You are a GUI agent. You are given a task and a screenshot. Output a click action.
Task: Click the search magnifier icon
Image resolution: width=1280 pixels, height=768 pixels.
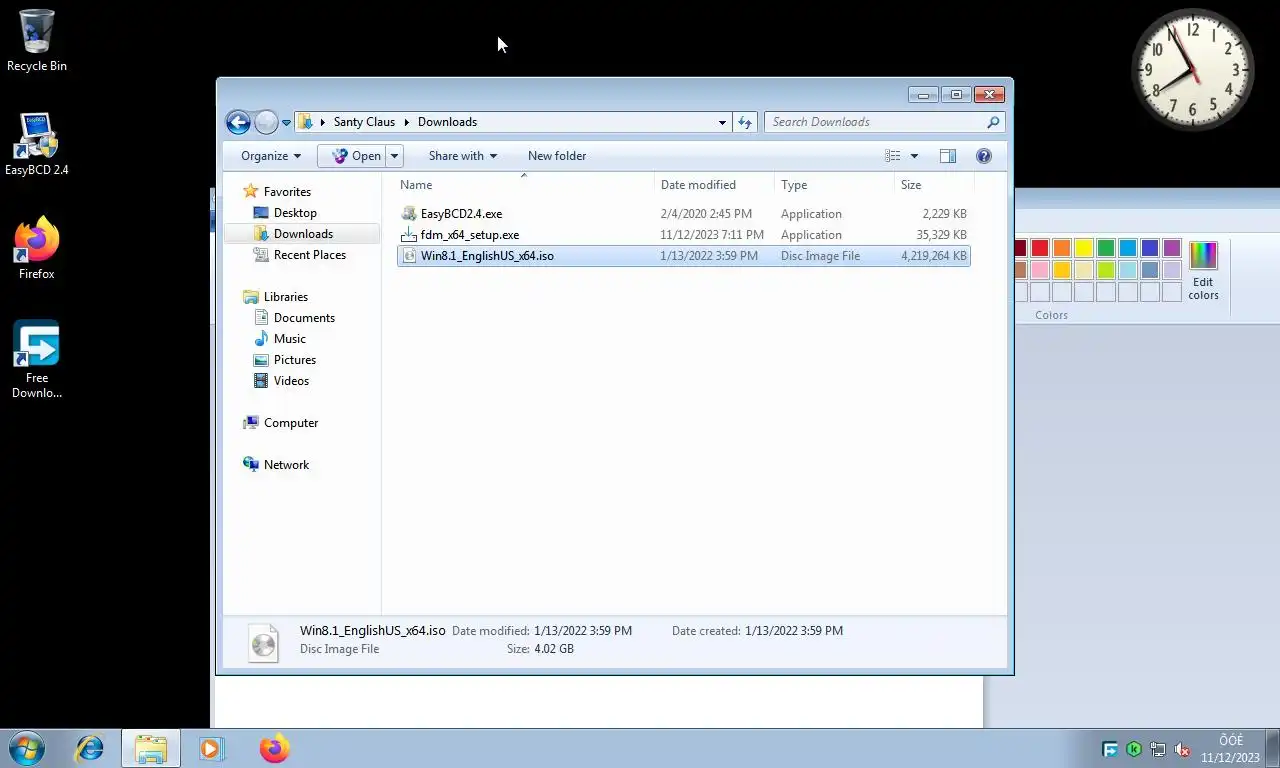993,122
